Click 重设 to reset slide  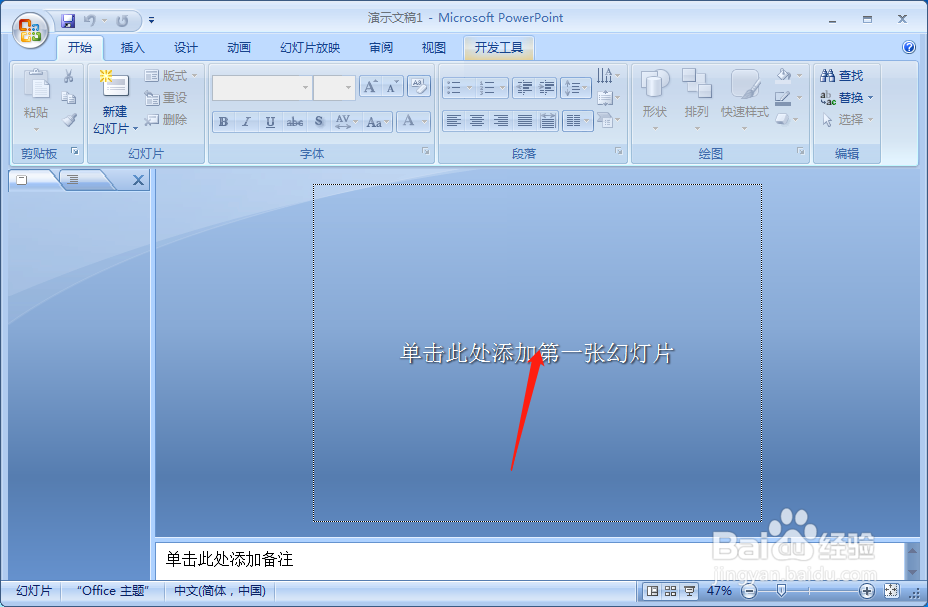tap(166, 98)
